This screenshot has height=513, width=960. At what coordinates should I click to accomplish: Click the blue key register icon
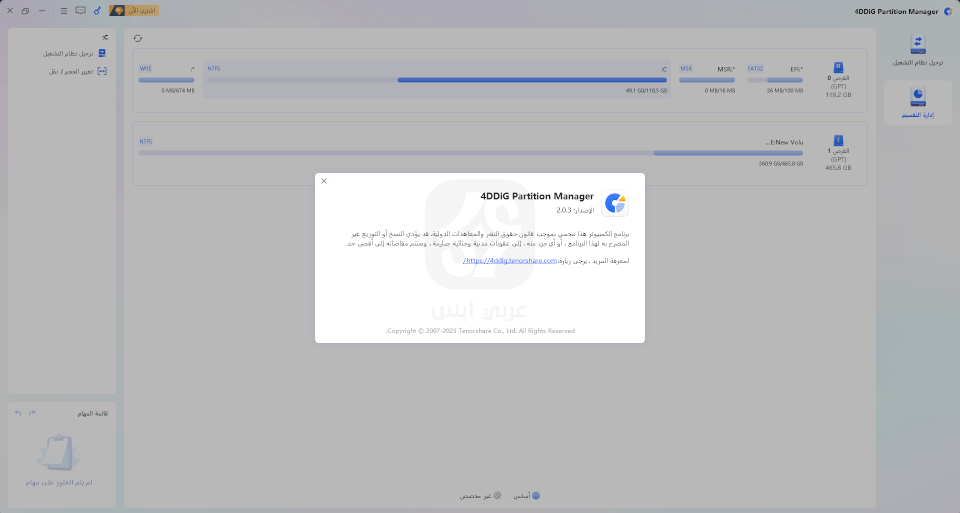click(x=97, y=10)
